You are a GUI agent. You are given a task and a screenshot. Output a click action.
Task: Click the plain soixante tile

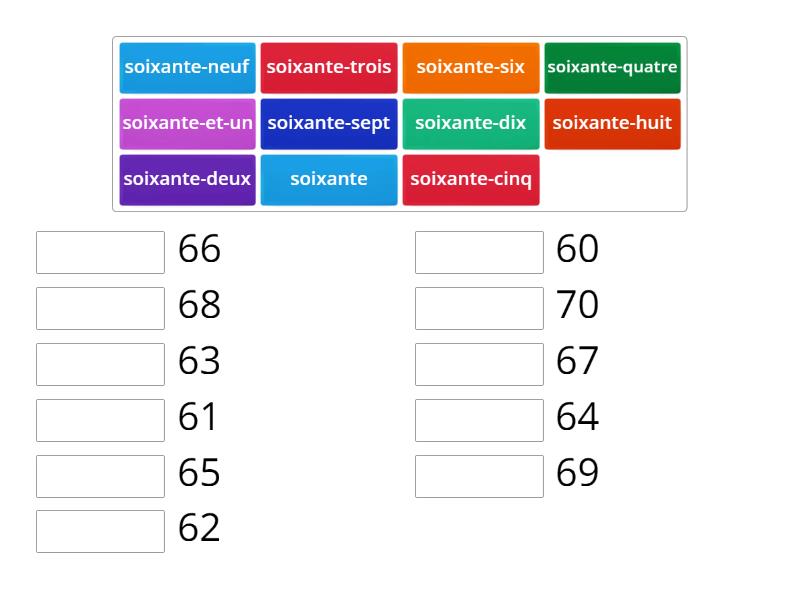(x=329, y=180)
